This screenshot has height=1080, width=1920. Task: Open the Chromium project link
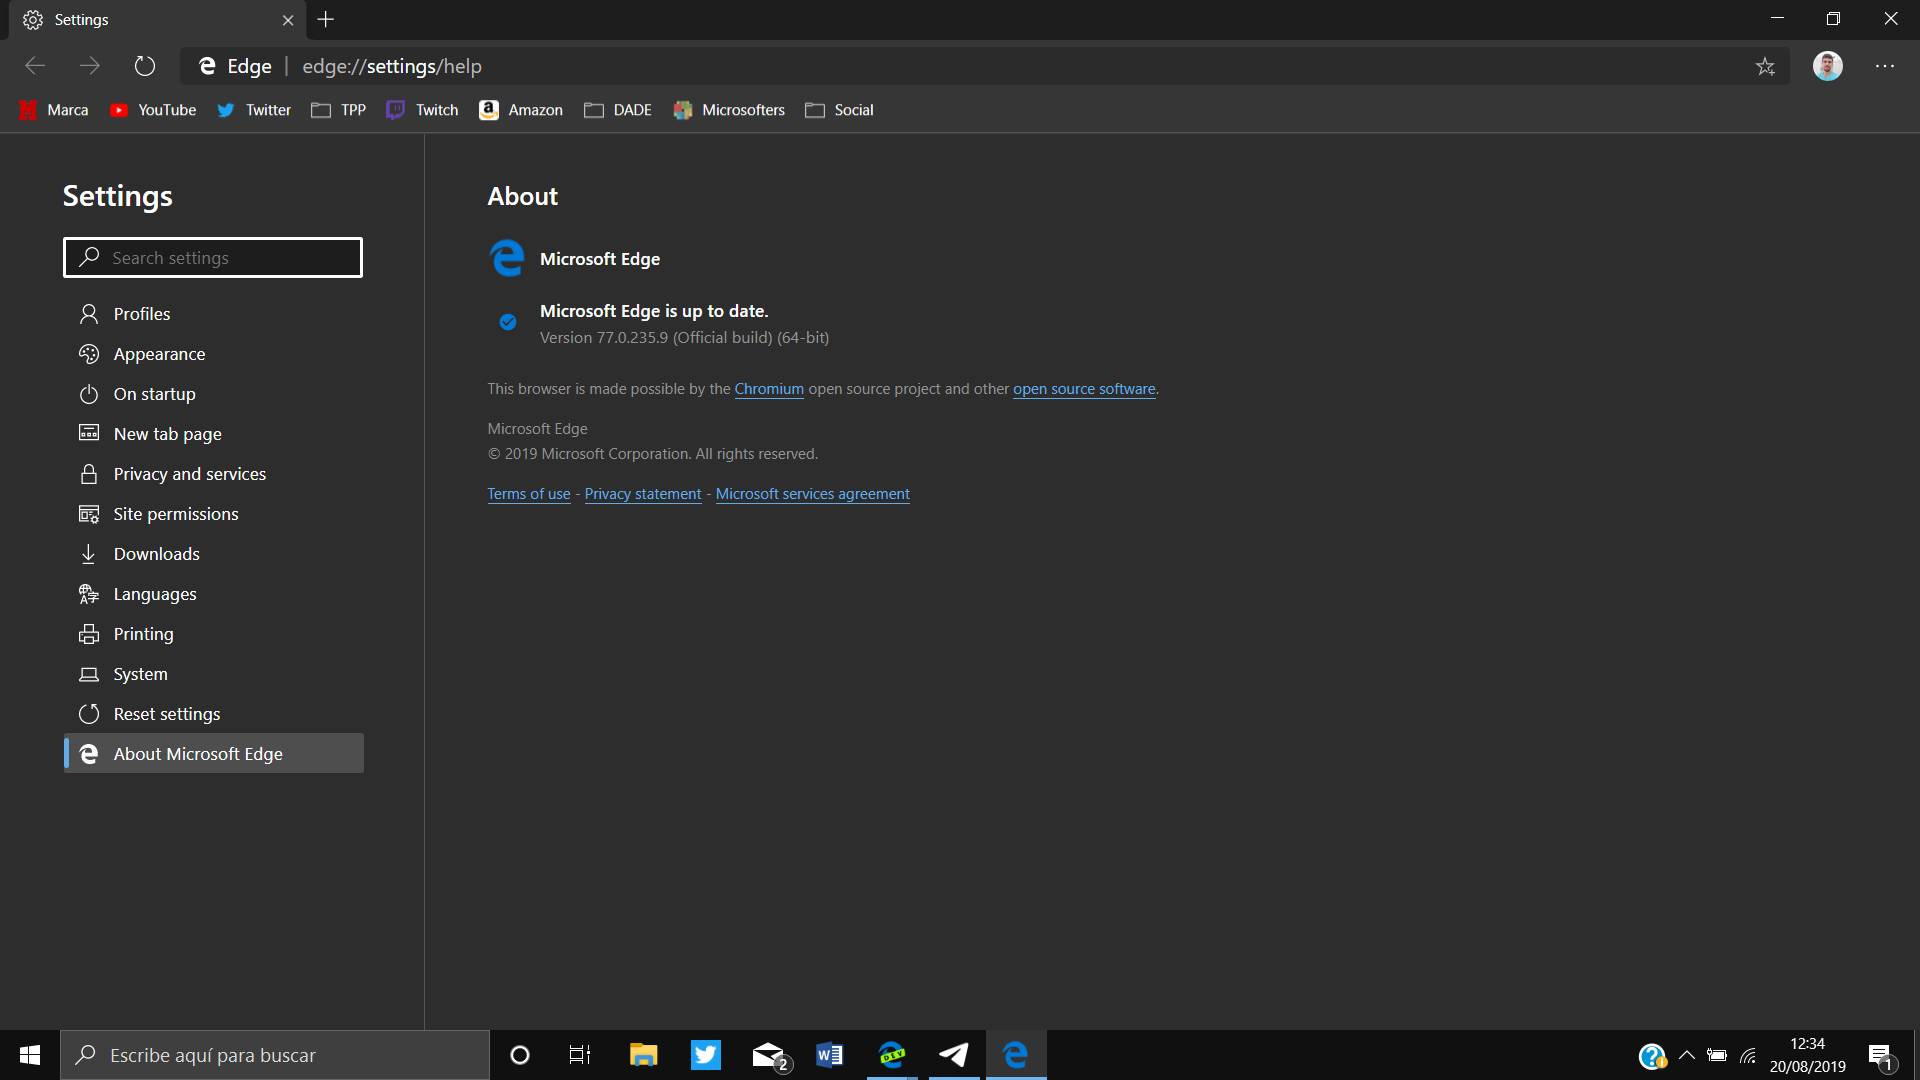(x=768, y=389)
